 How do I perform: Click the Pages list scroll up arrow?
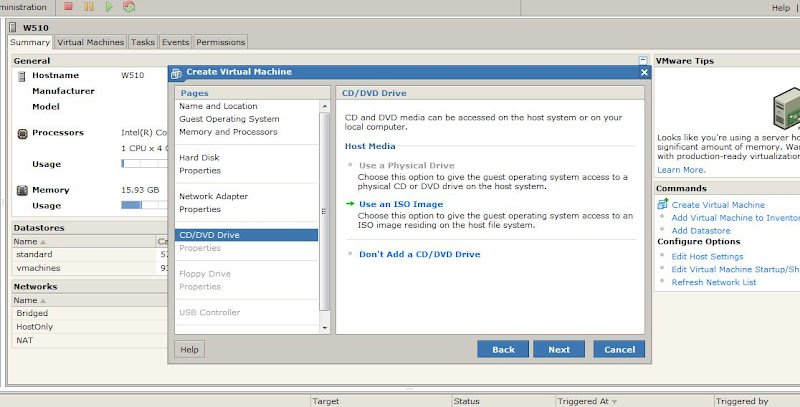[x=324, y=106]
